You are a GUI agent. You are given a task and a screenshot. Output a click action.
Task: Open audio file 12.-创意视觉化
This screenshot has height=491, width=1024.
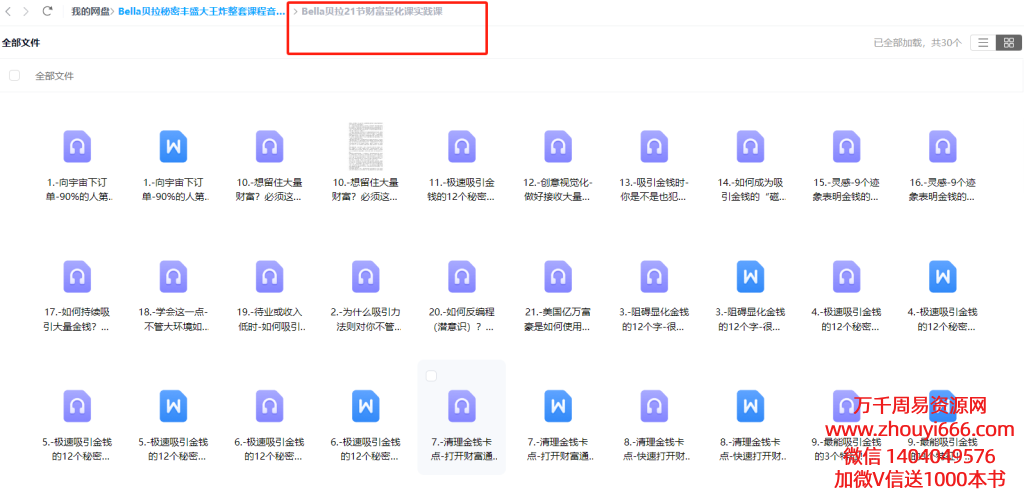(557, 147)
